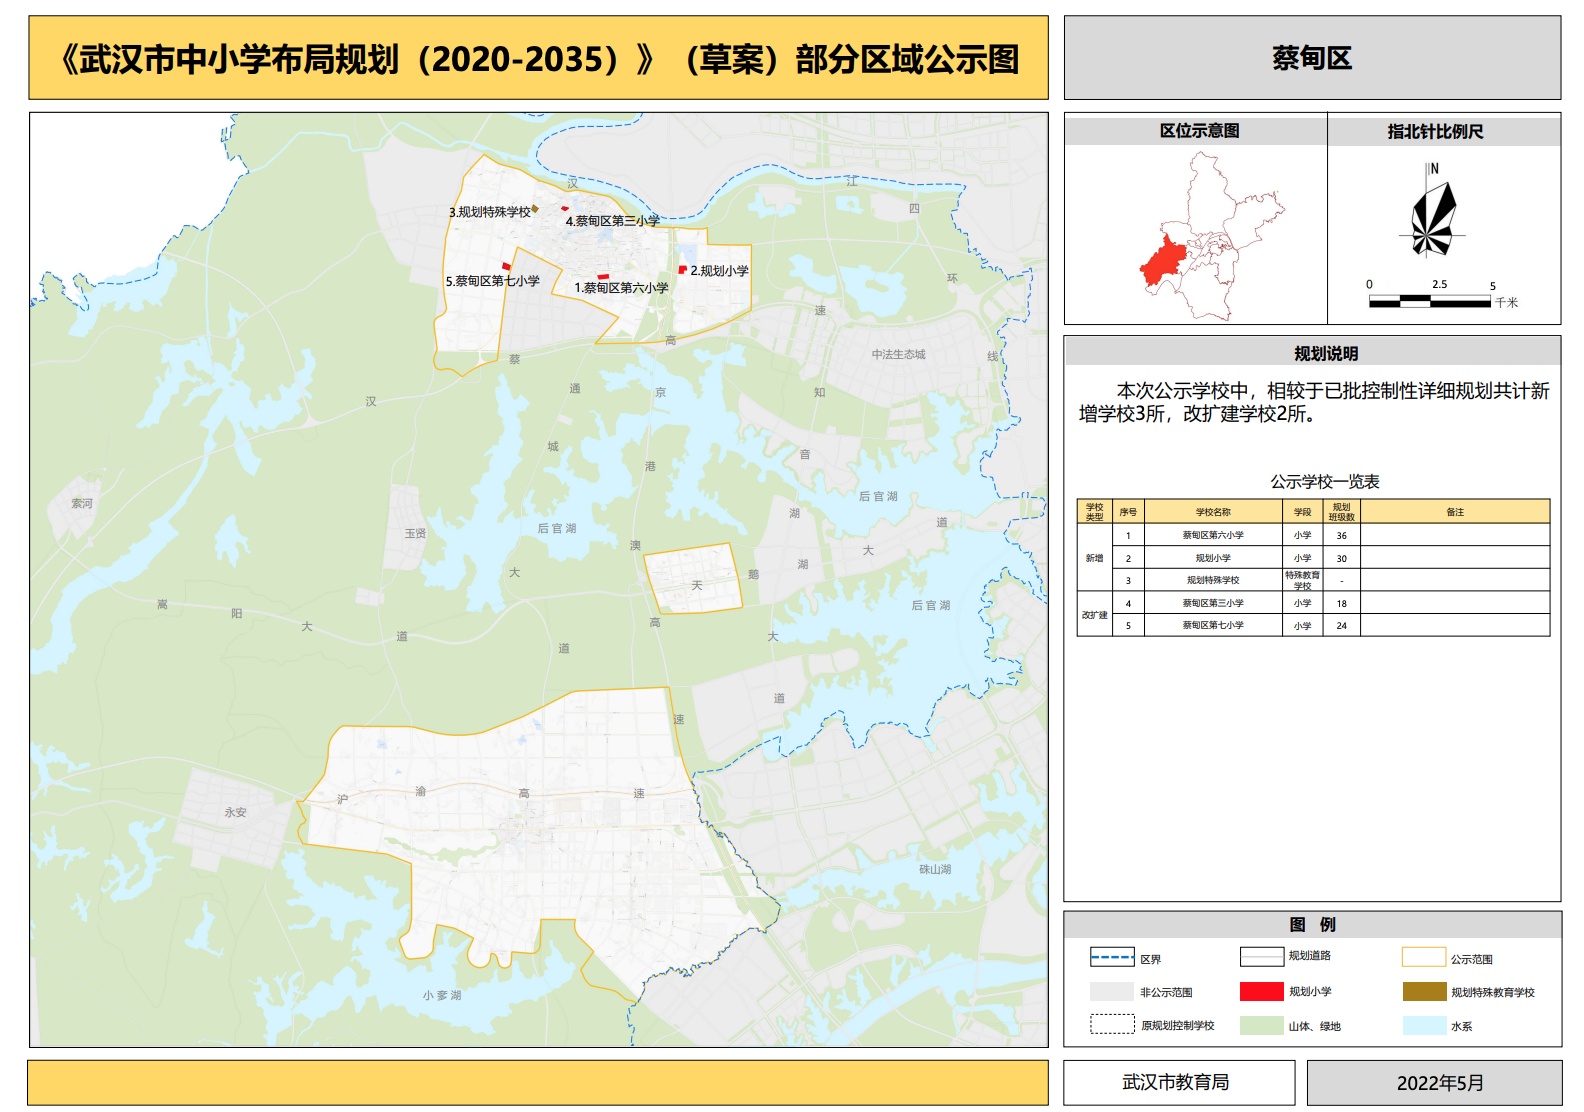
Task: Click the red marker for 蔡甸区第六小学
Action: tap(603, 276)
